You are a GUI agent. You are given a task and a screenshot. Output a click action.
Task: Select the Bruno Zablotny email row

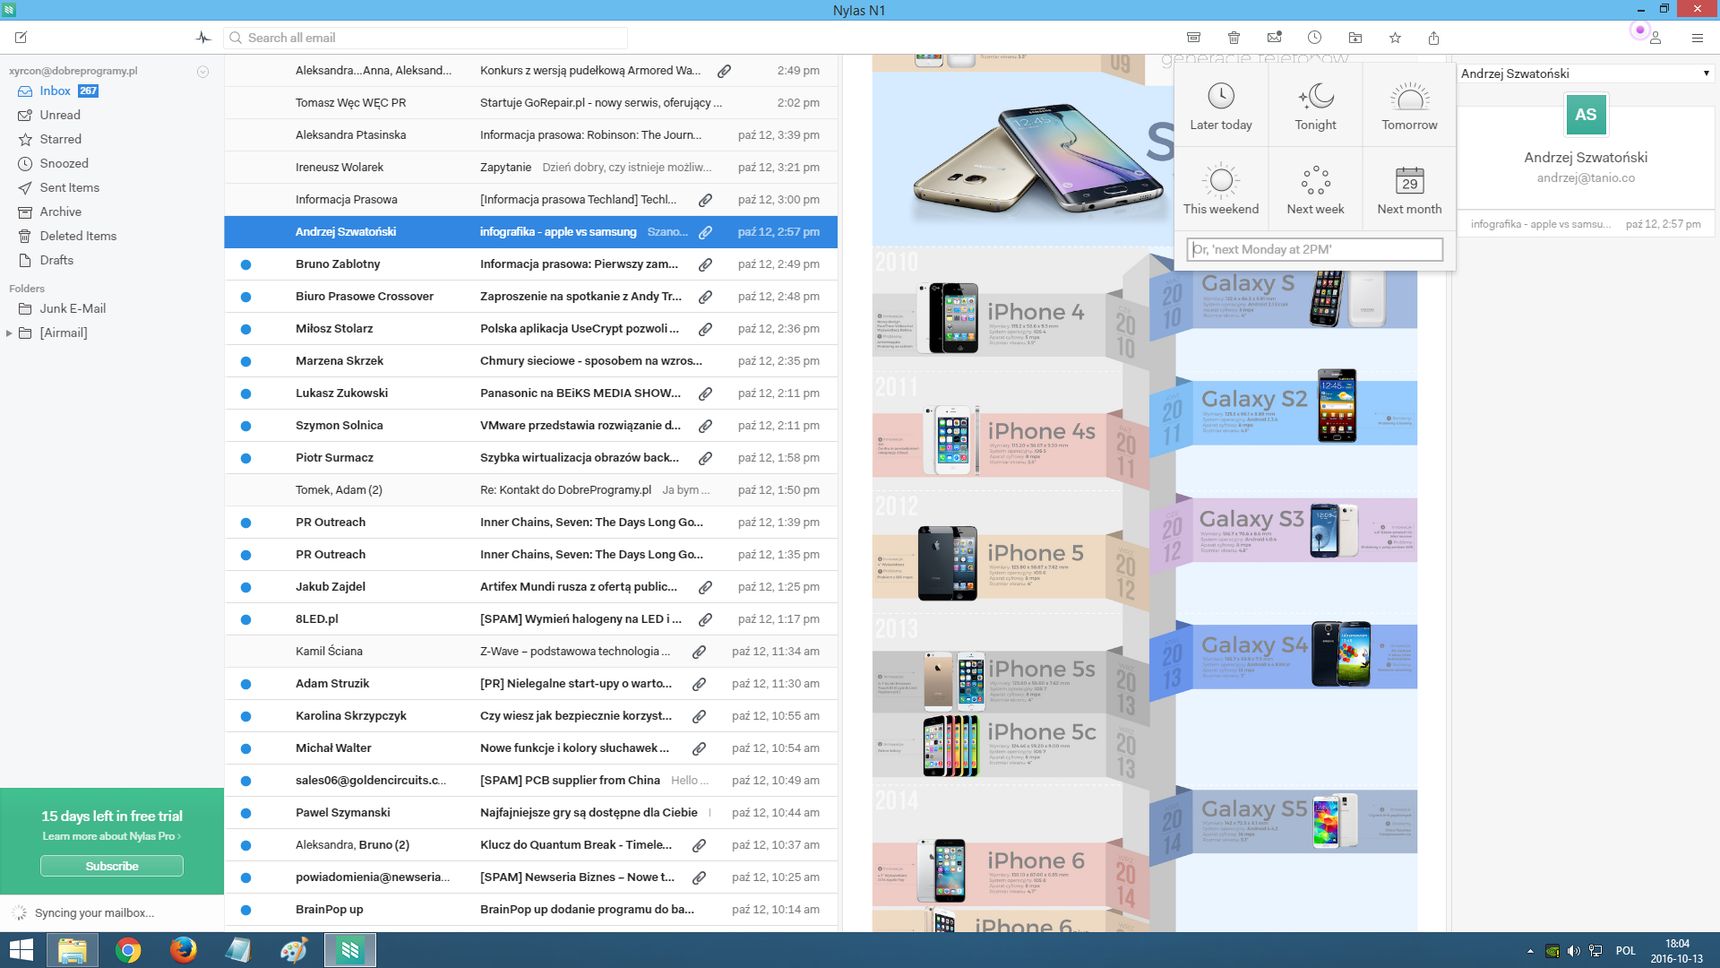pos(531,264)
